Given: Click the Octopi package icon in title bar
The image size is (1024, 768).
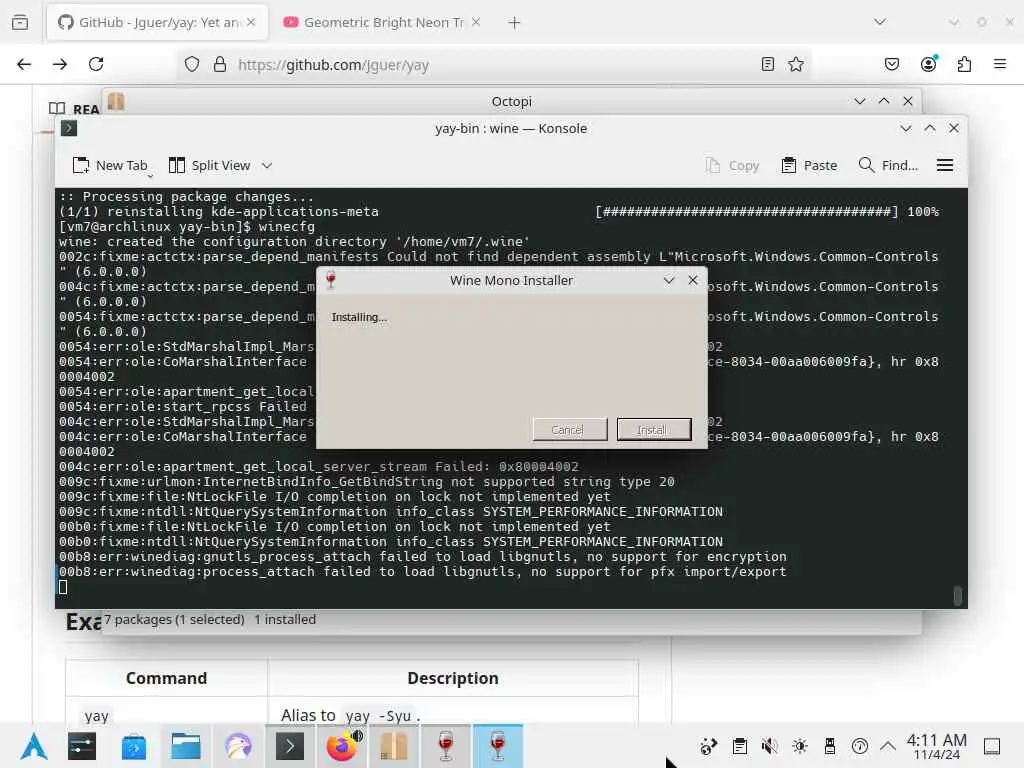Looking at the screenshot, I should click(116, 101).
